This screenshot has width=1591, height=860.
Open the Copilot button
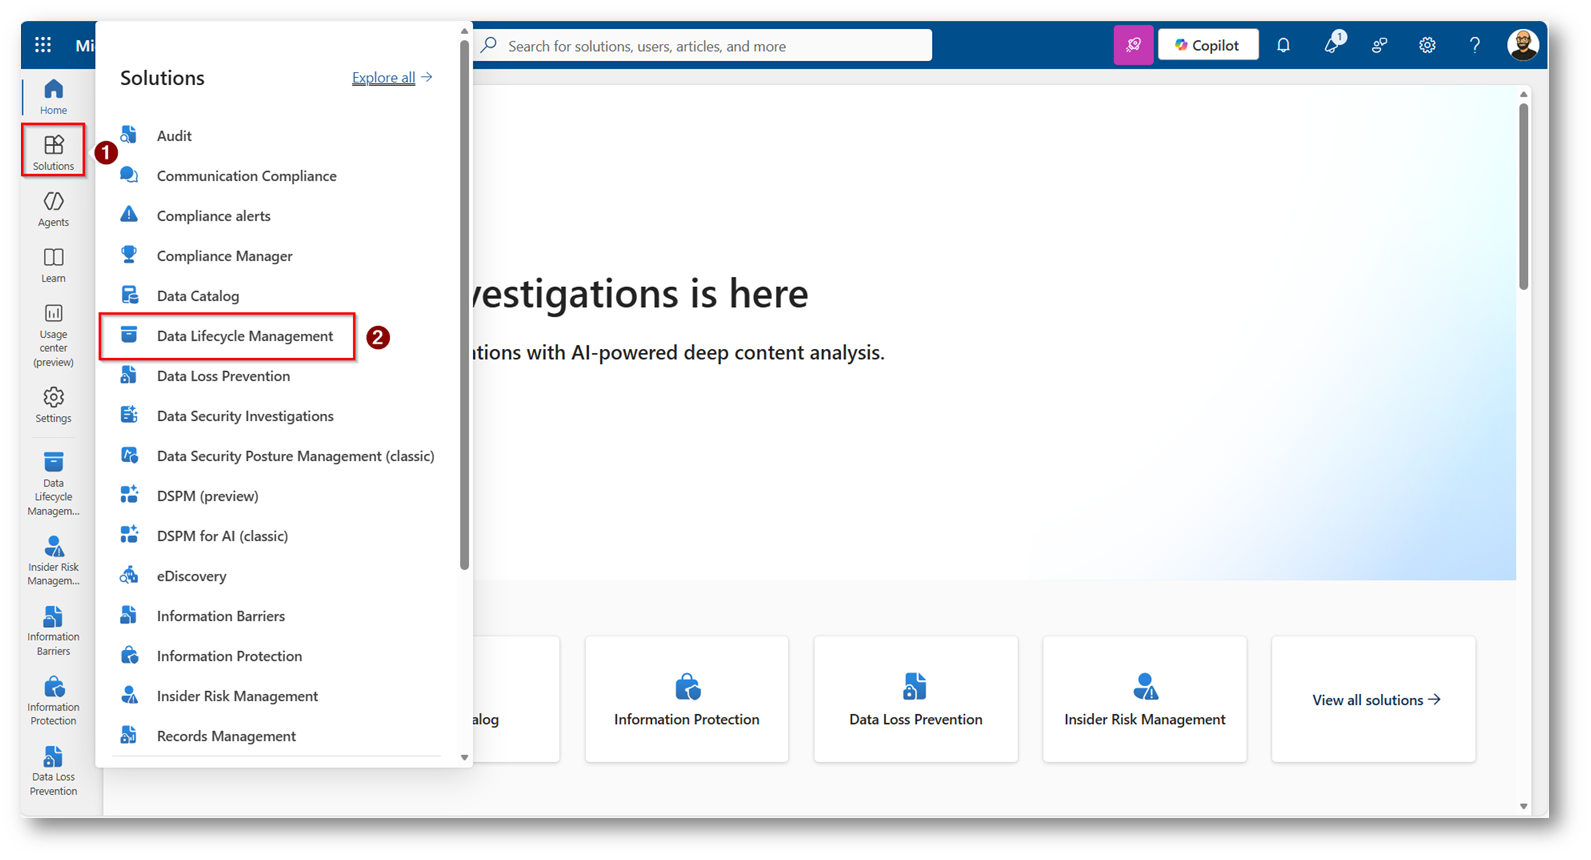(1208, 45)
